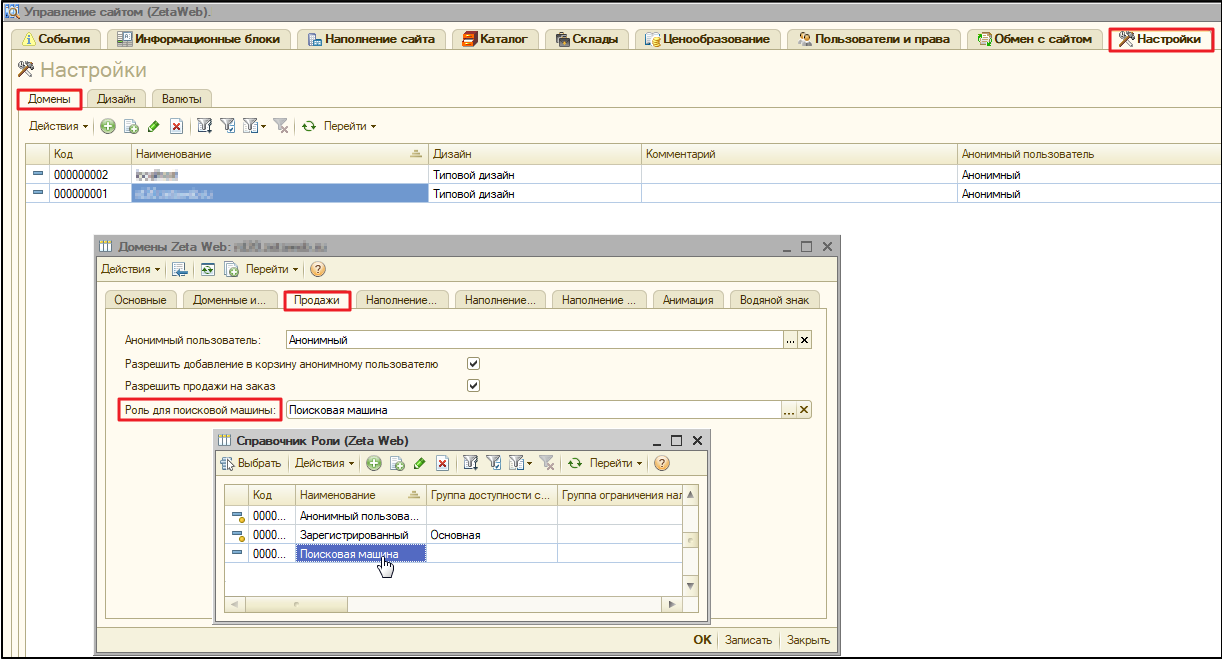The width and height of the screenshot is (1222, 659).
Task: Click the Выбрать button in the roles catalog
Action: click(251, 463)
